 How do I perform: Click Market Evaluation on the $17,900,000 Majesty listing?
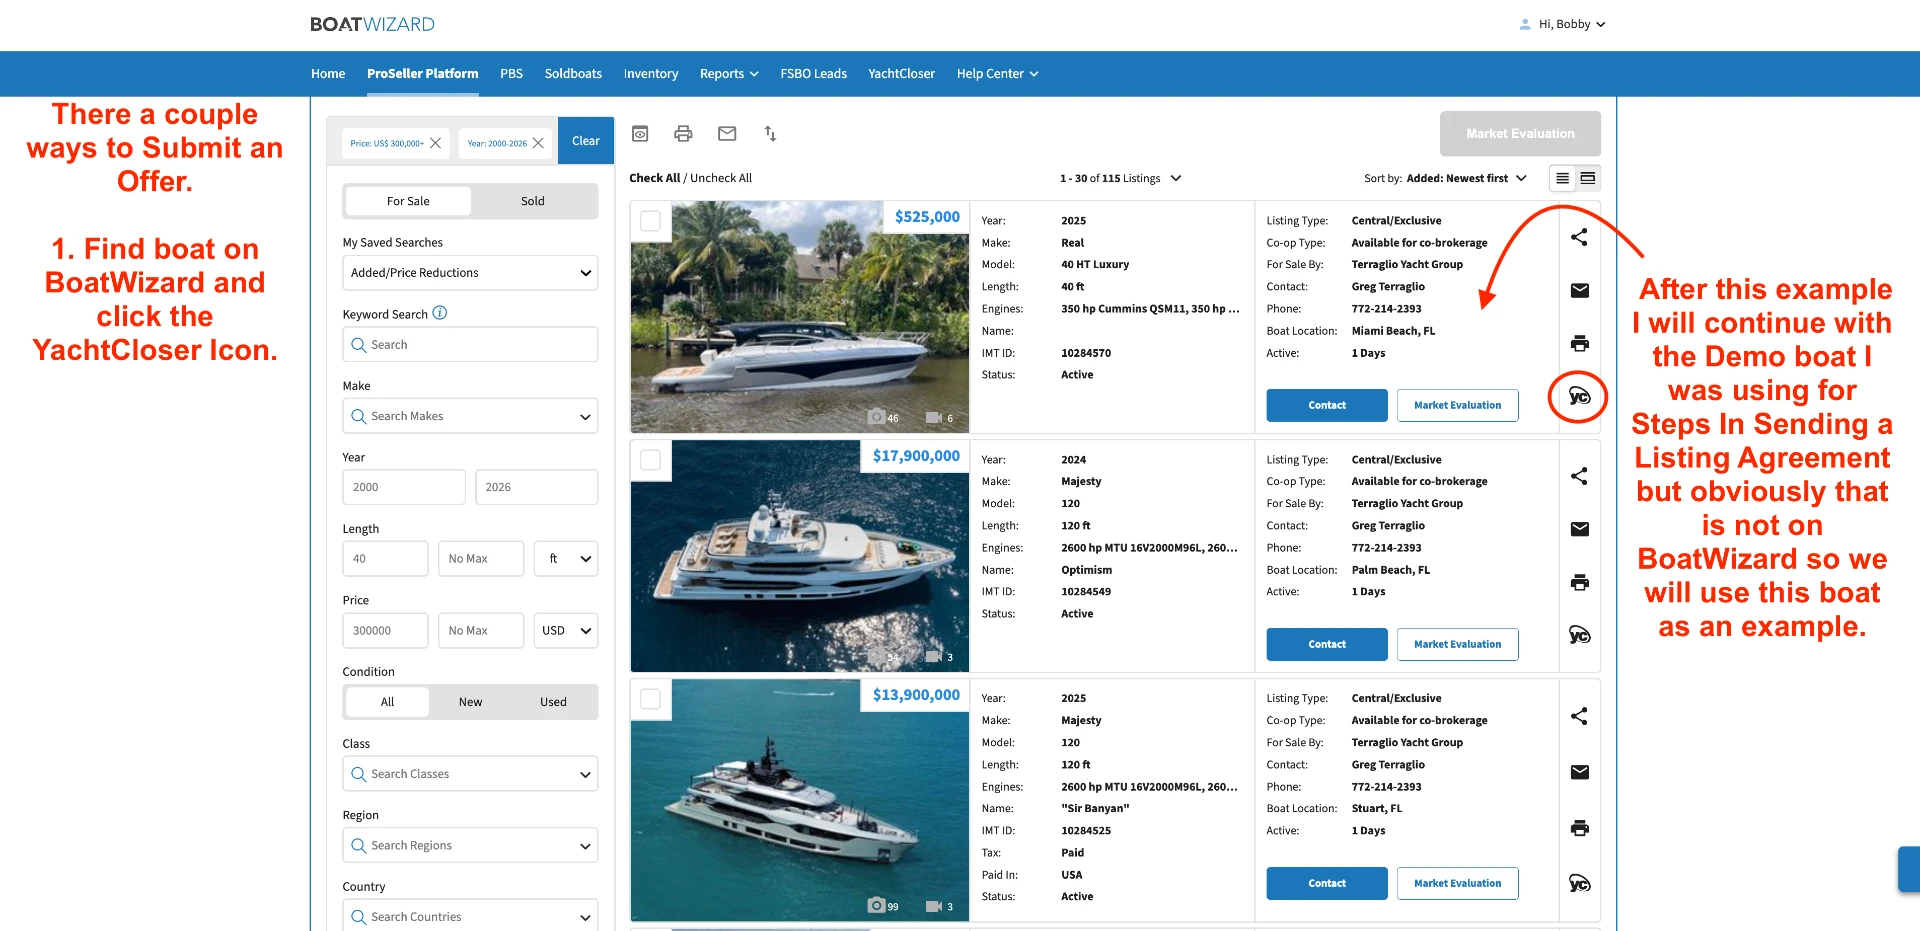click(1458, 644)
